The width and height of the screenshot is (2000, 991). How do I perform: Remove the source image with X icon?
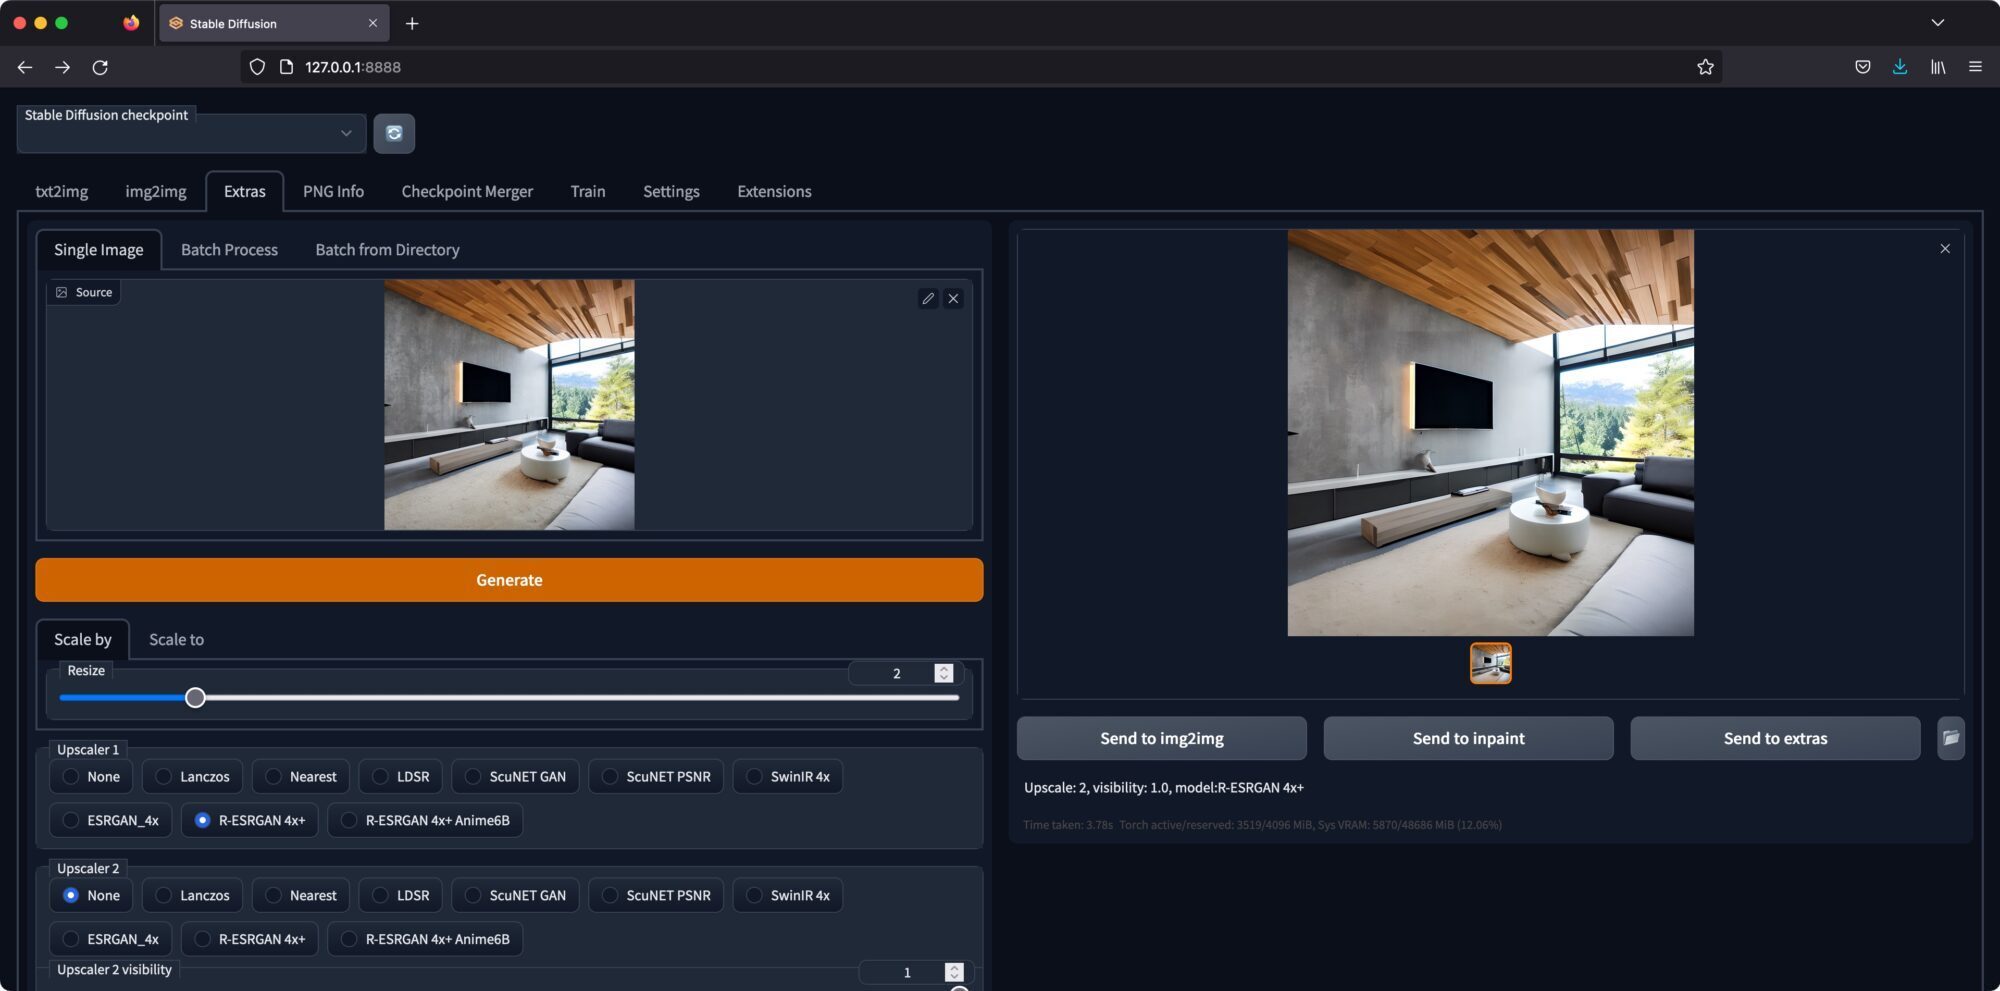[954, 298]
